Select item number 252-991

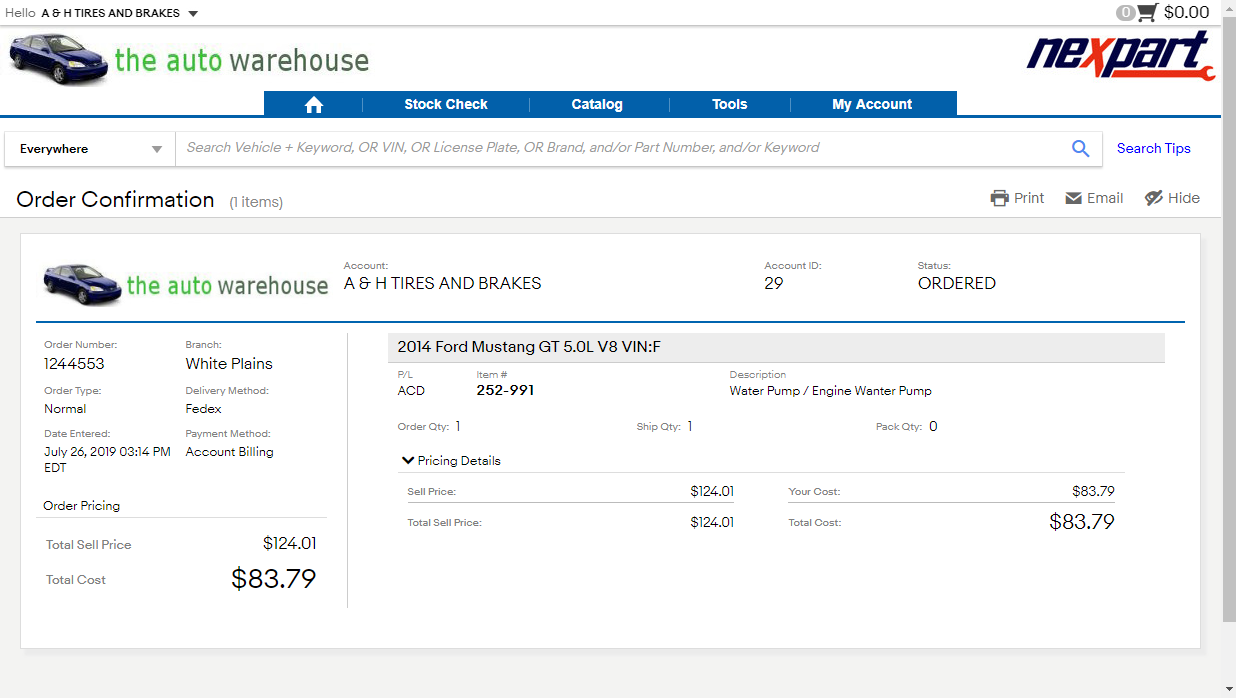[505, 391]
